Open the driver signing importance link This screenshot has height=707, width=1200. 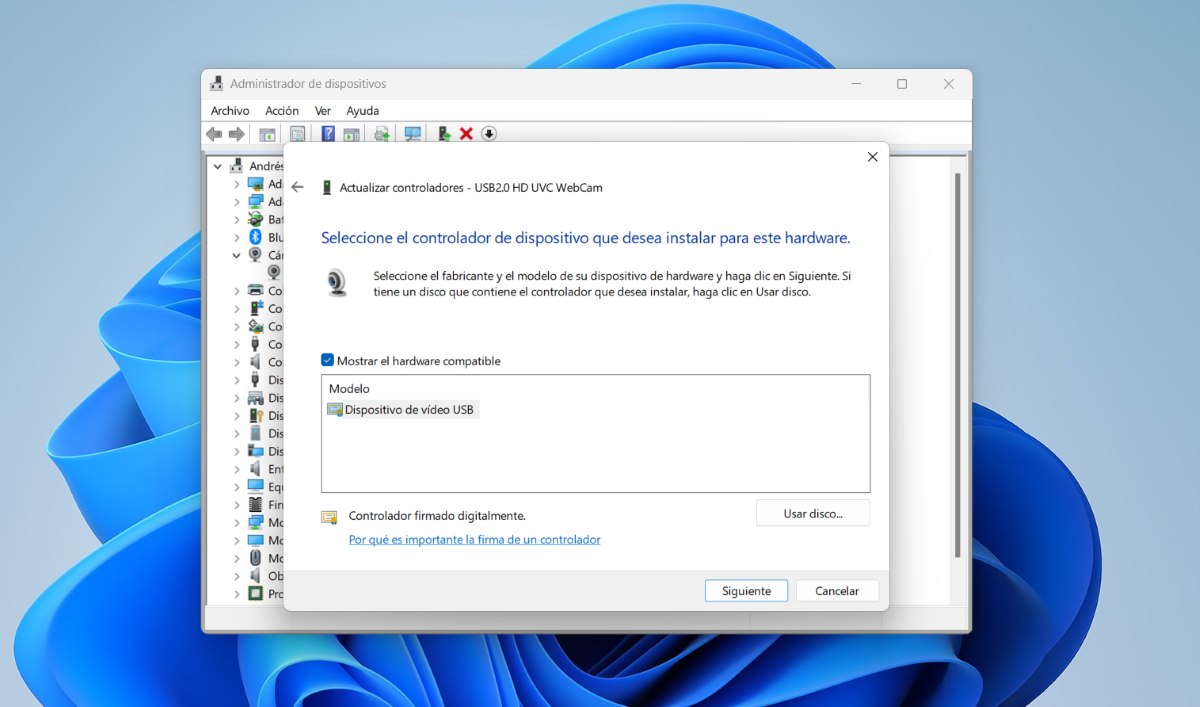(474, 540)
